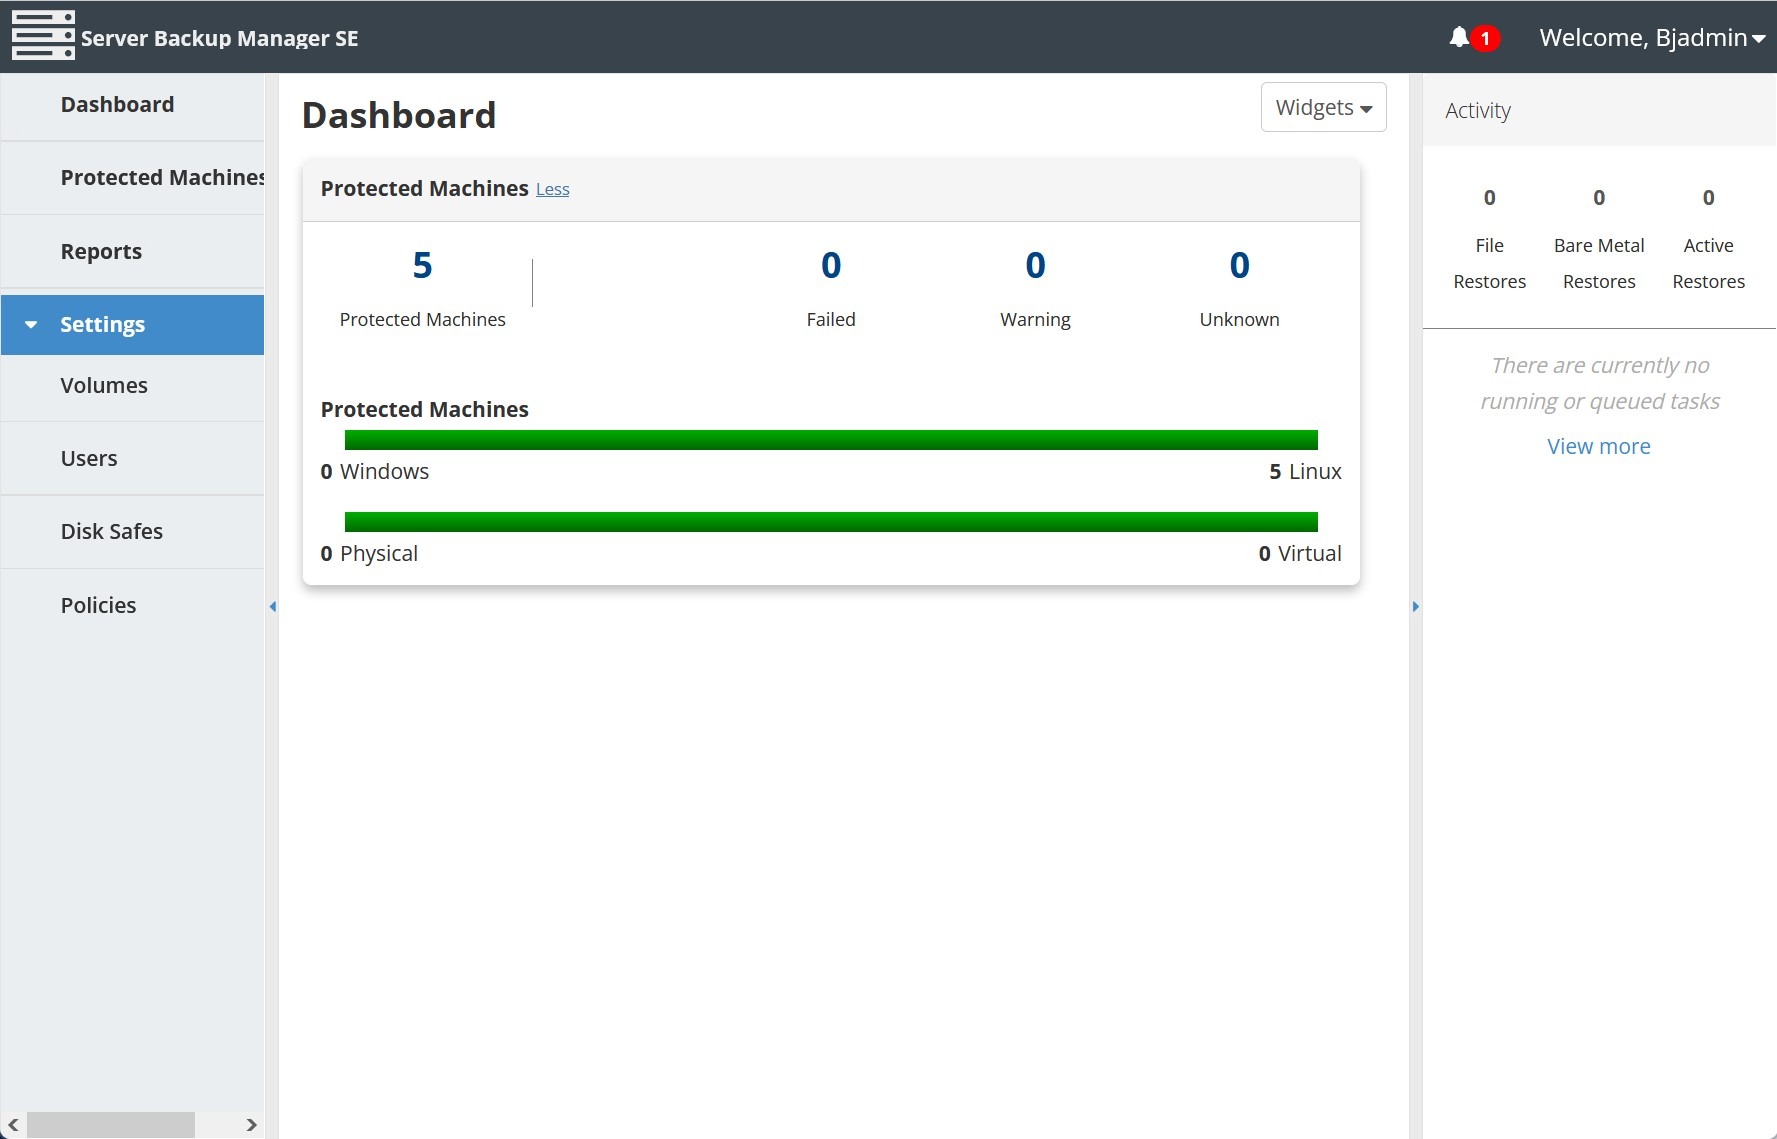The image size is (1777, 1139).
Task: Click the Unknown machines count
Action: [x=1239, y=265]
